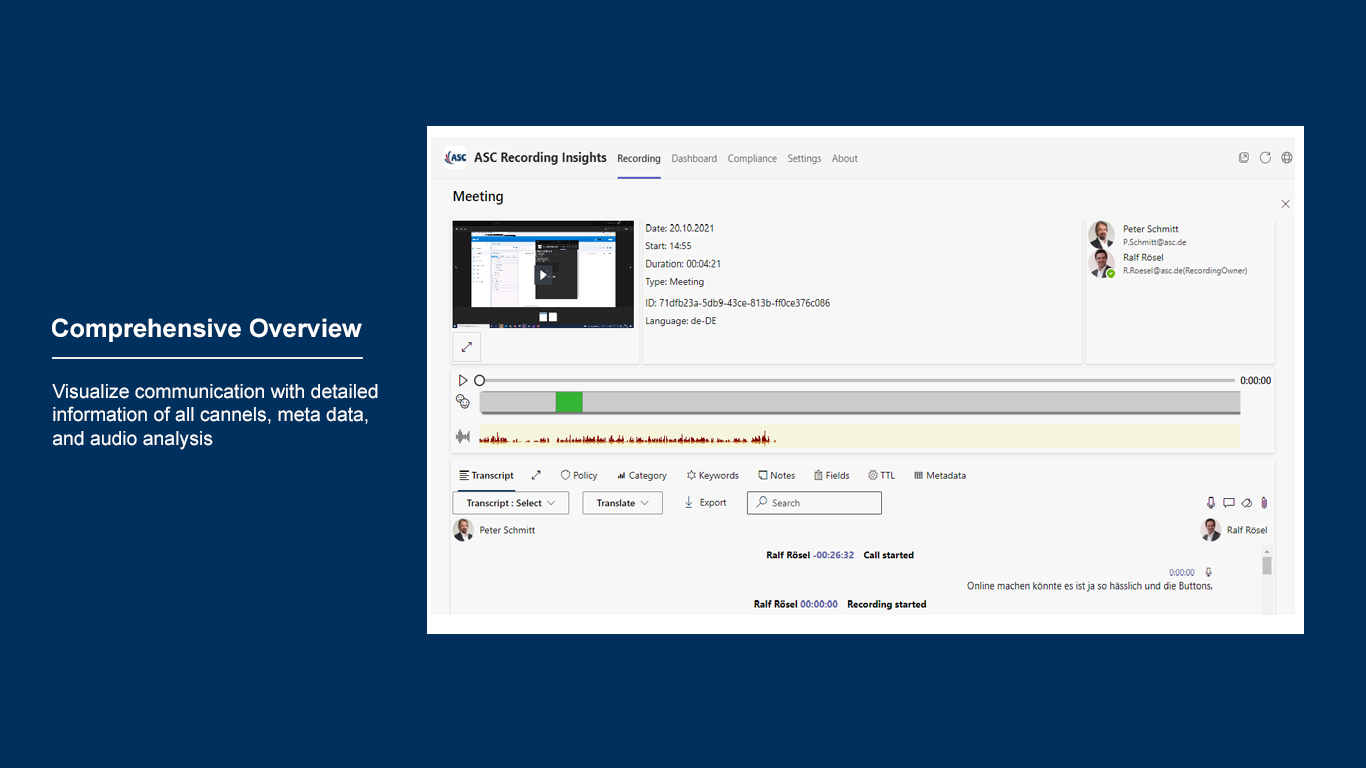Toggle the microphone filter icon
The height and width of the screenshot is (768, 1366).
(x=1211, y=503)
